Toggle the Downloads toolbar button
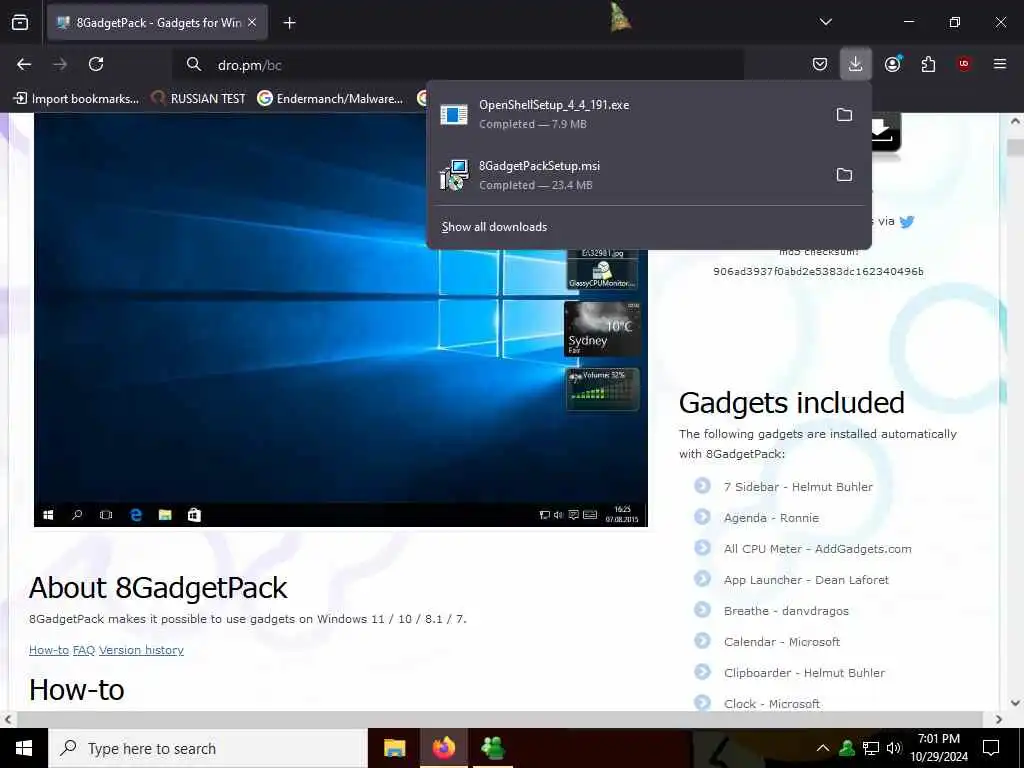This screenshot has height=768, width=1024. 856,64
